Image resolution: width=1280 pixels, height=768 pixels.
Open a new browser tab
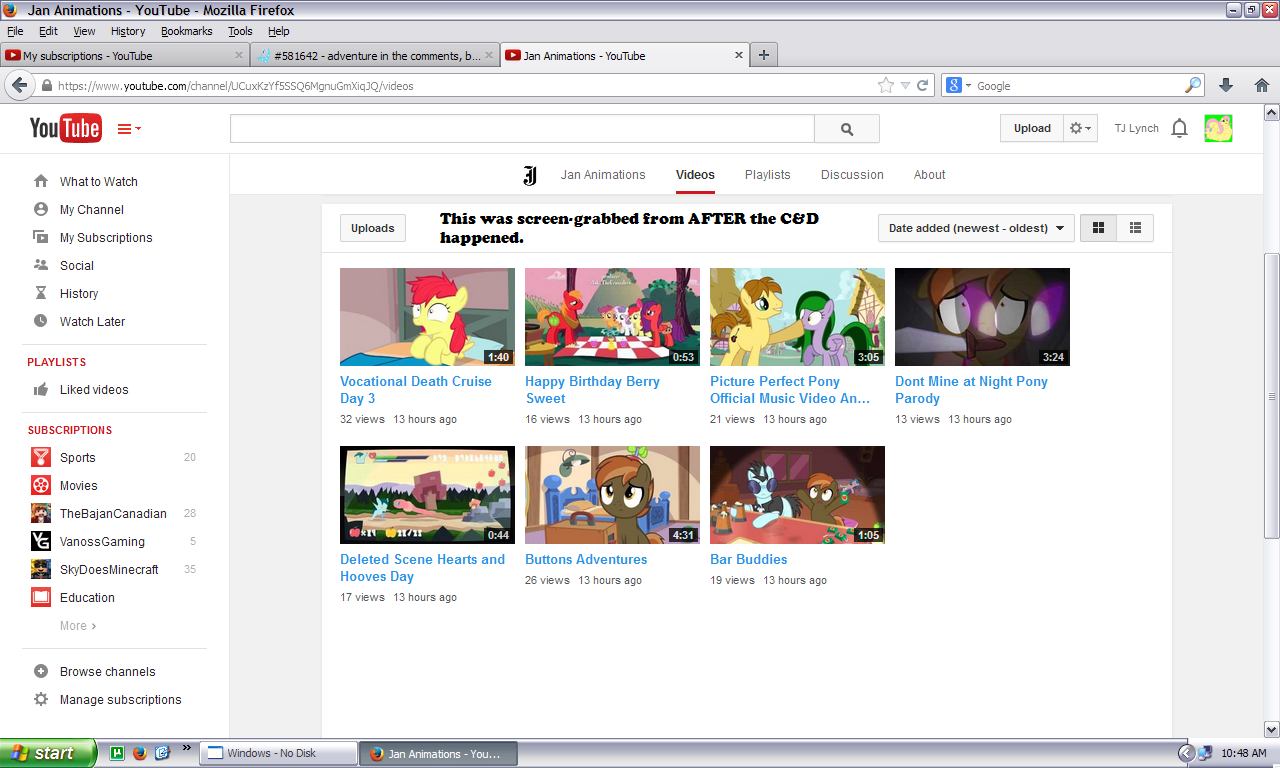(764, 55)
